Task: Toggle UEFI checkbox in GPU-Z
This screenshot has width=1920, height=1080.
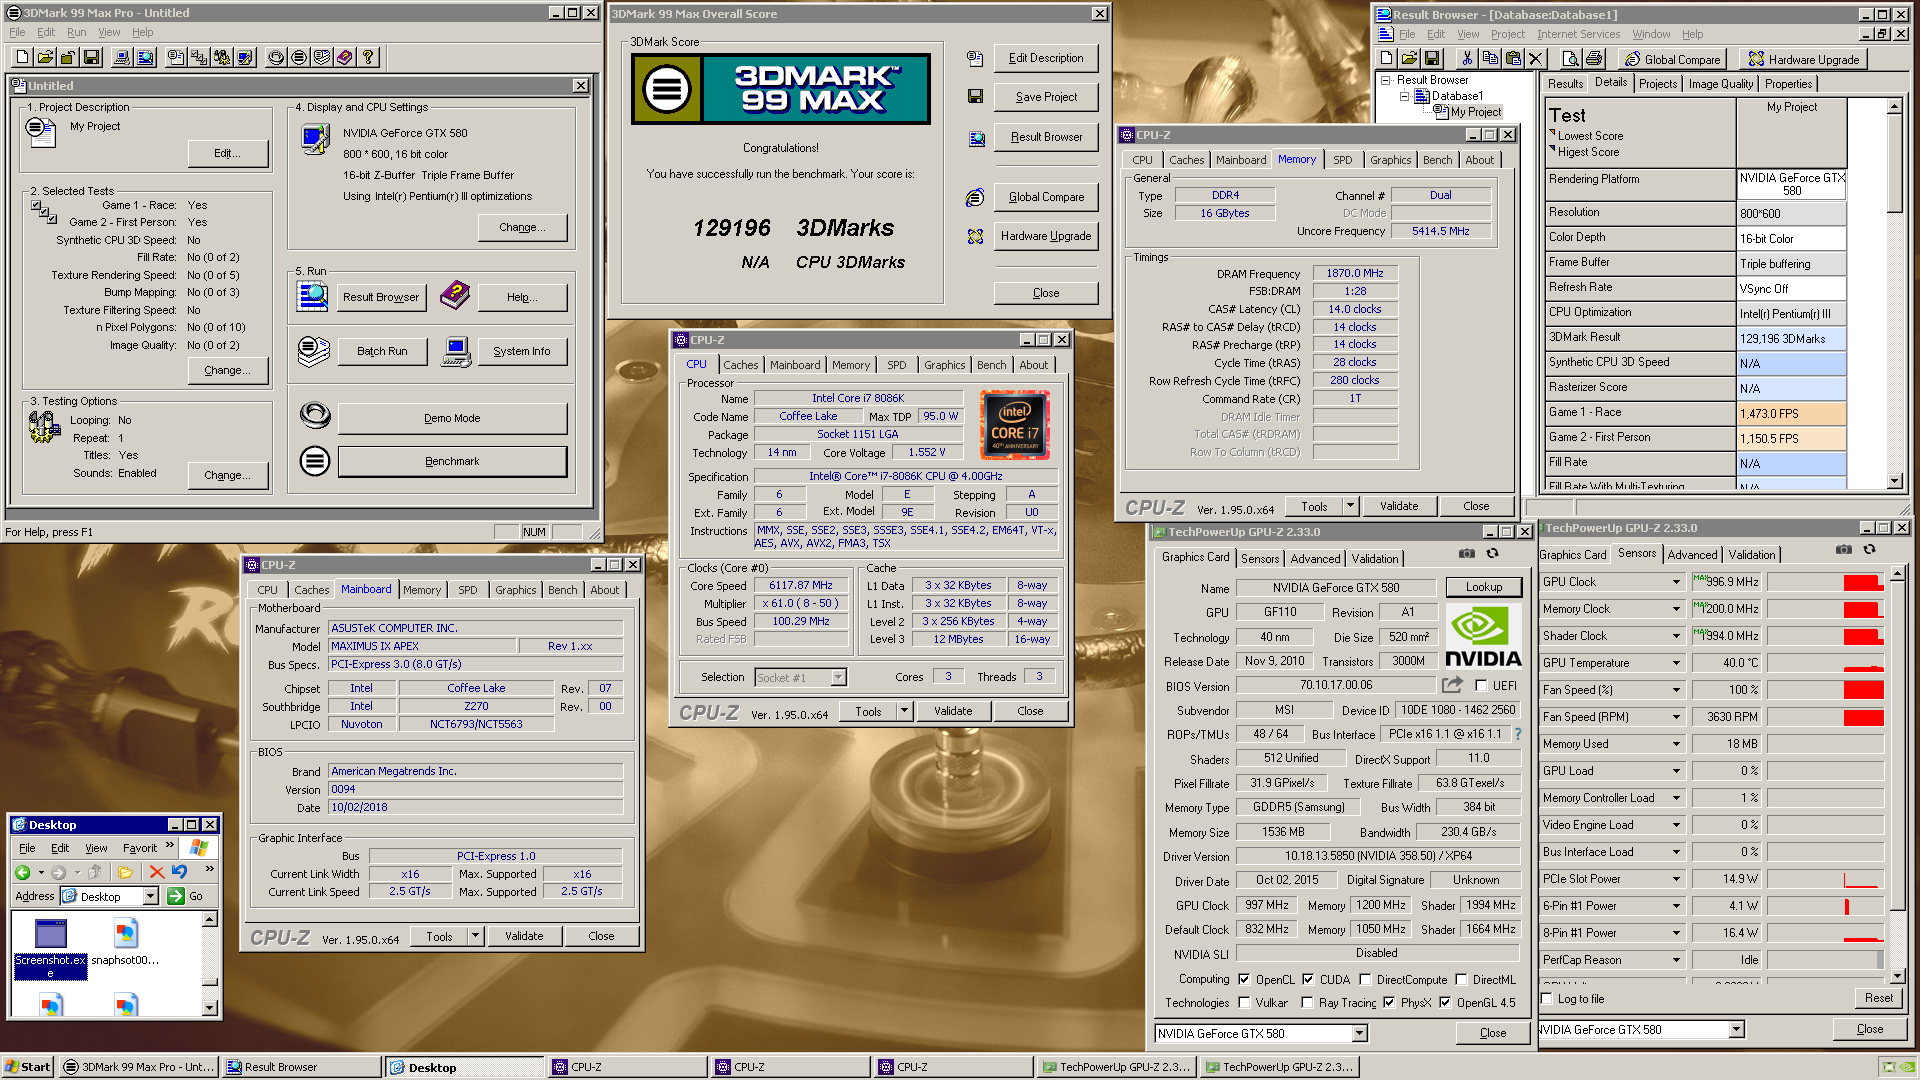Action: [1481, 686]
